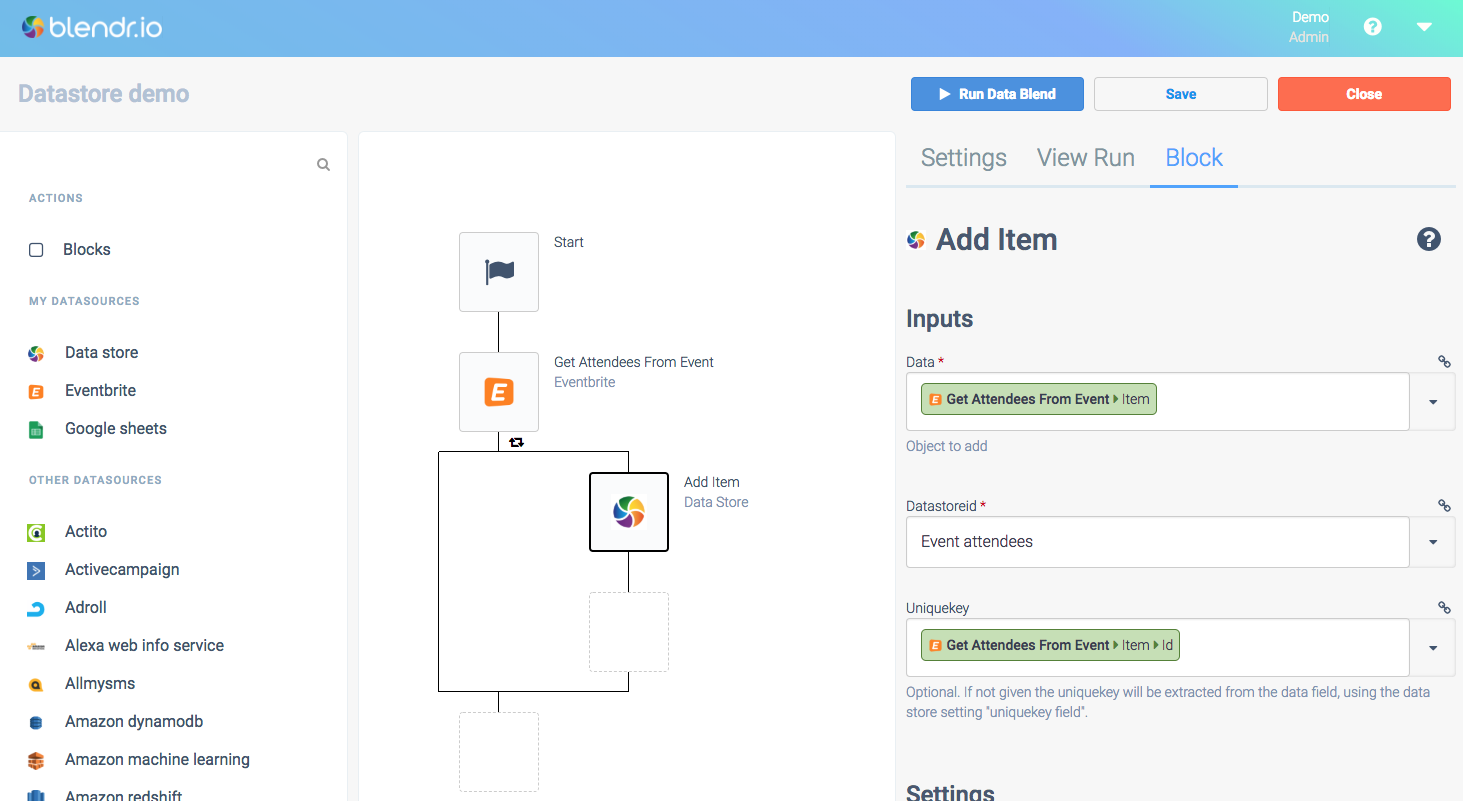
Task: Click empty placeholder block inside the loop
Action: click(x=629, y=632)
